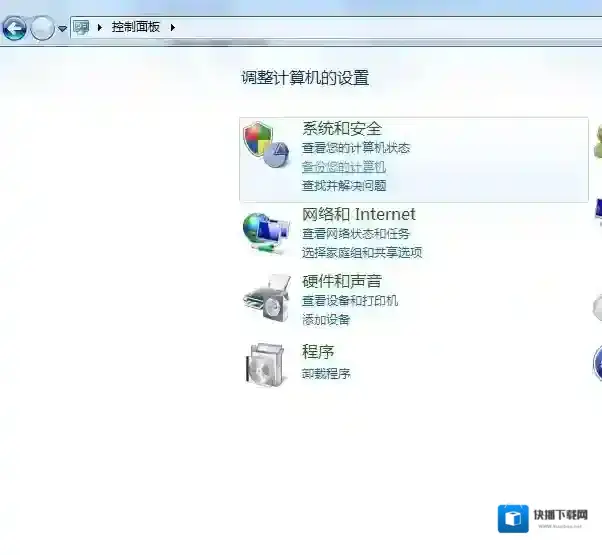The height and width of the screenshot is (555, 602).
Task: Open 卸载程序 uninstall link
Action: (326, 374)
